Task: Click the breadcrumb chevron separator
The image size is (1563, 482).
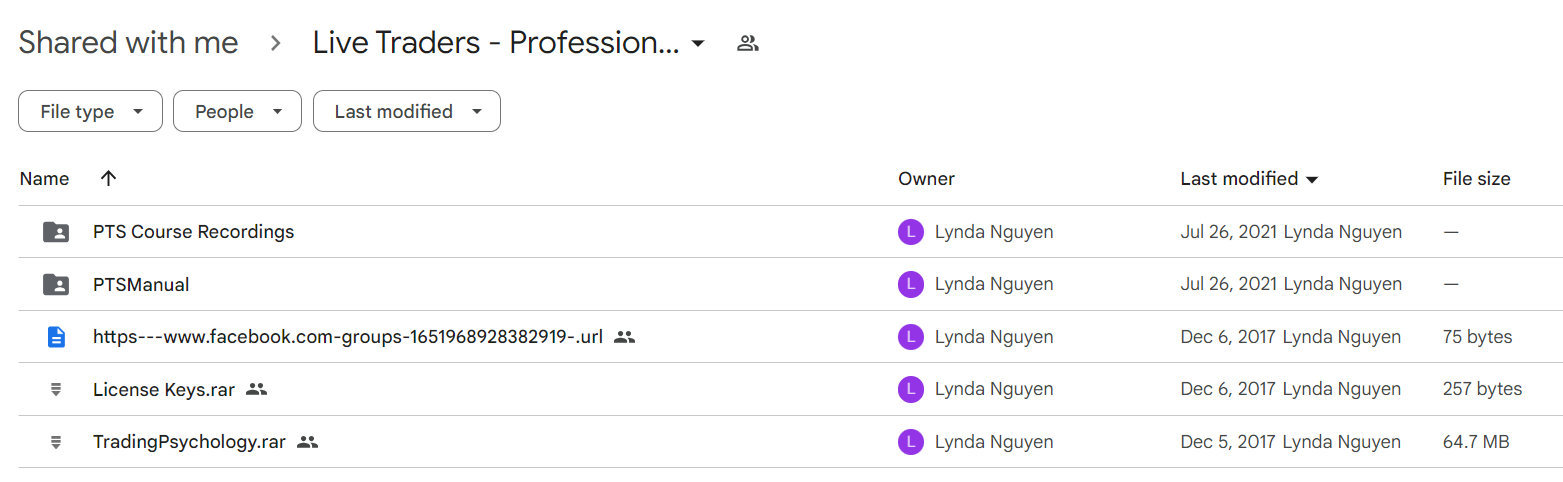Action: pos(276,43)
